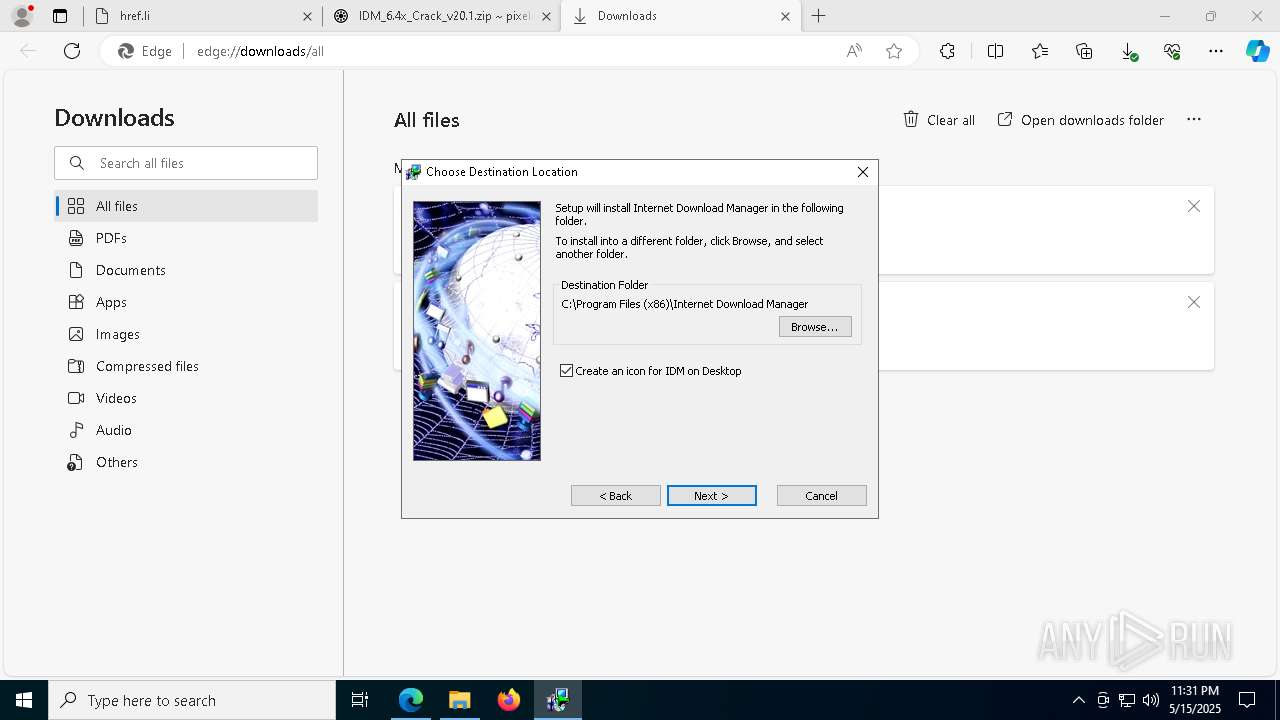
Task: Filter downloads by Others
Action: pos(186,462)
